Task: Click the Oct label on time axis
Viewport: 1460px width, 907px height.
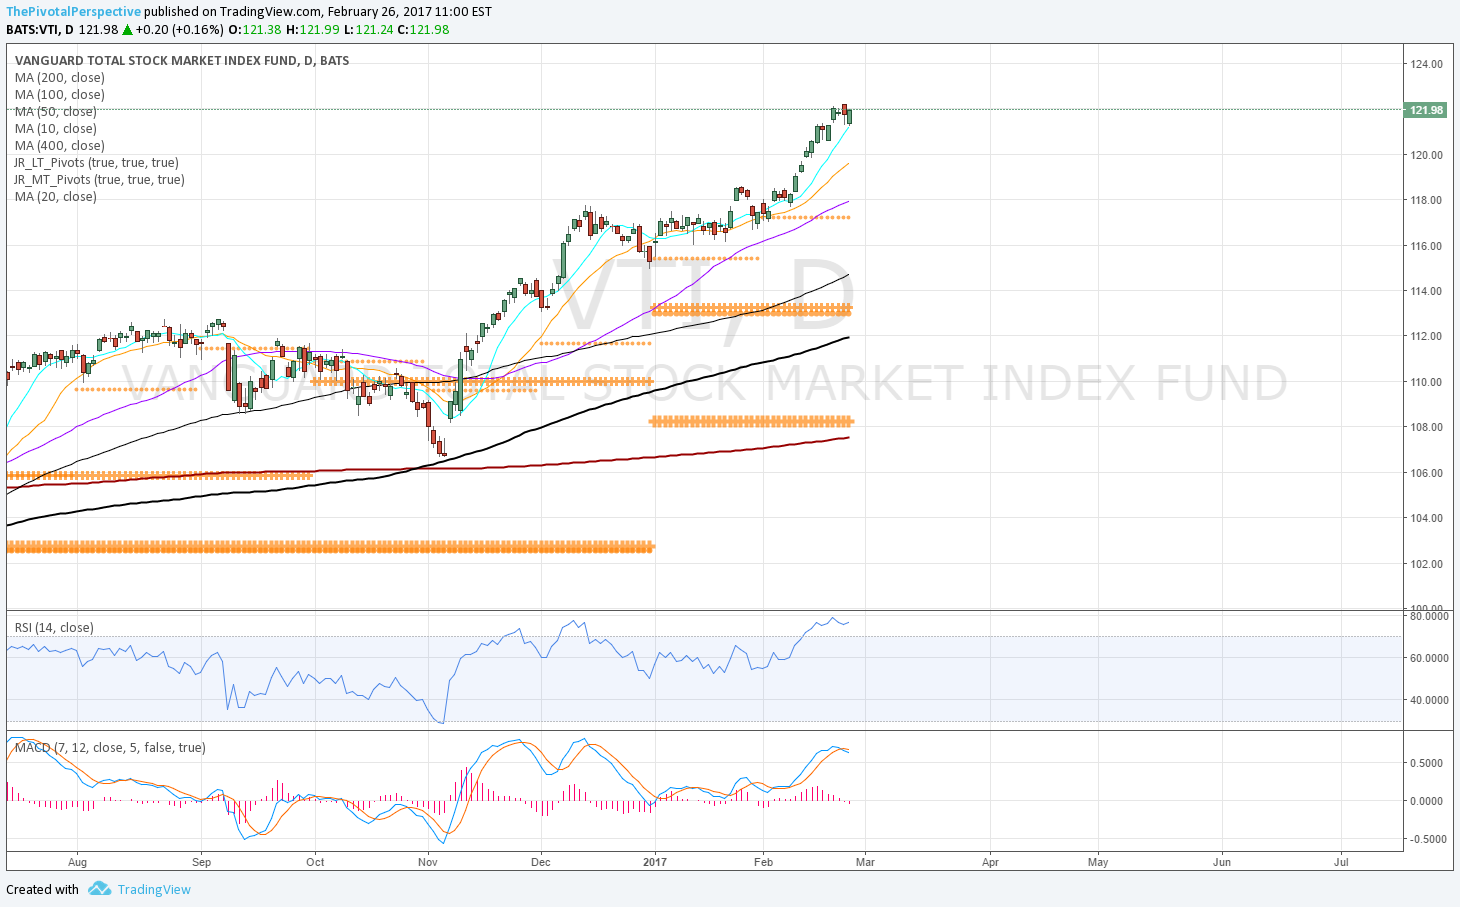Action: (315, 862)
